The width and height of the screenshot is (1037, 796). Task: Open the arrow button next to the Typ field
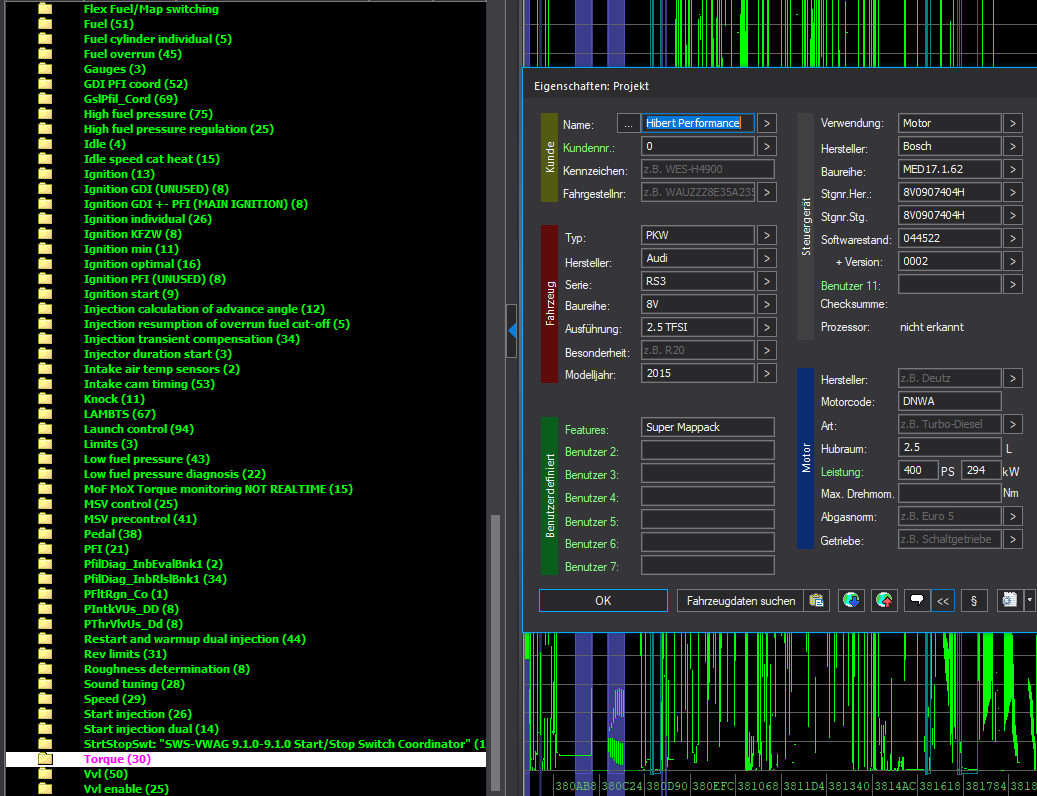[x=767, y=235]
